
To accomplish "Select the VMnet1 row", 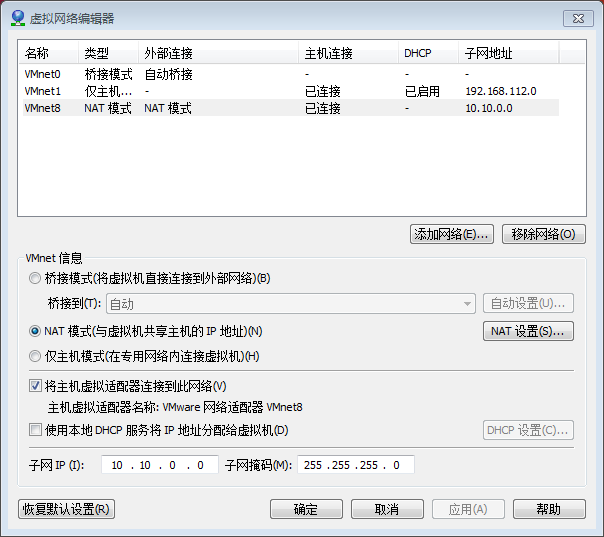I will 291,91.
